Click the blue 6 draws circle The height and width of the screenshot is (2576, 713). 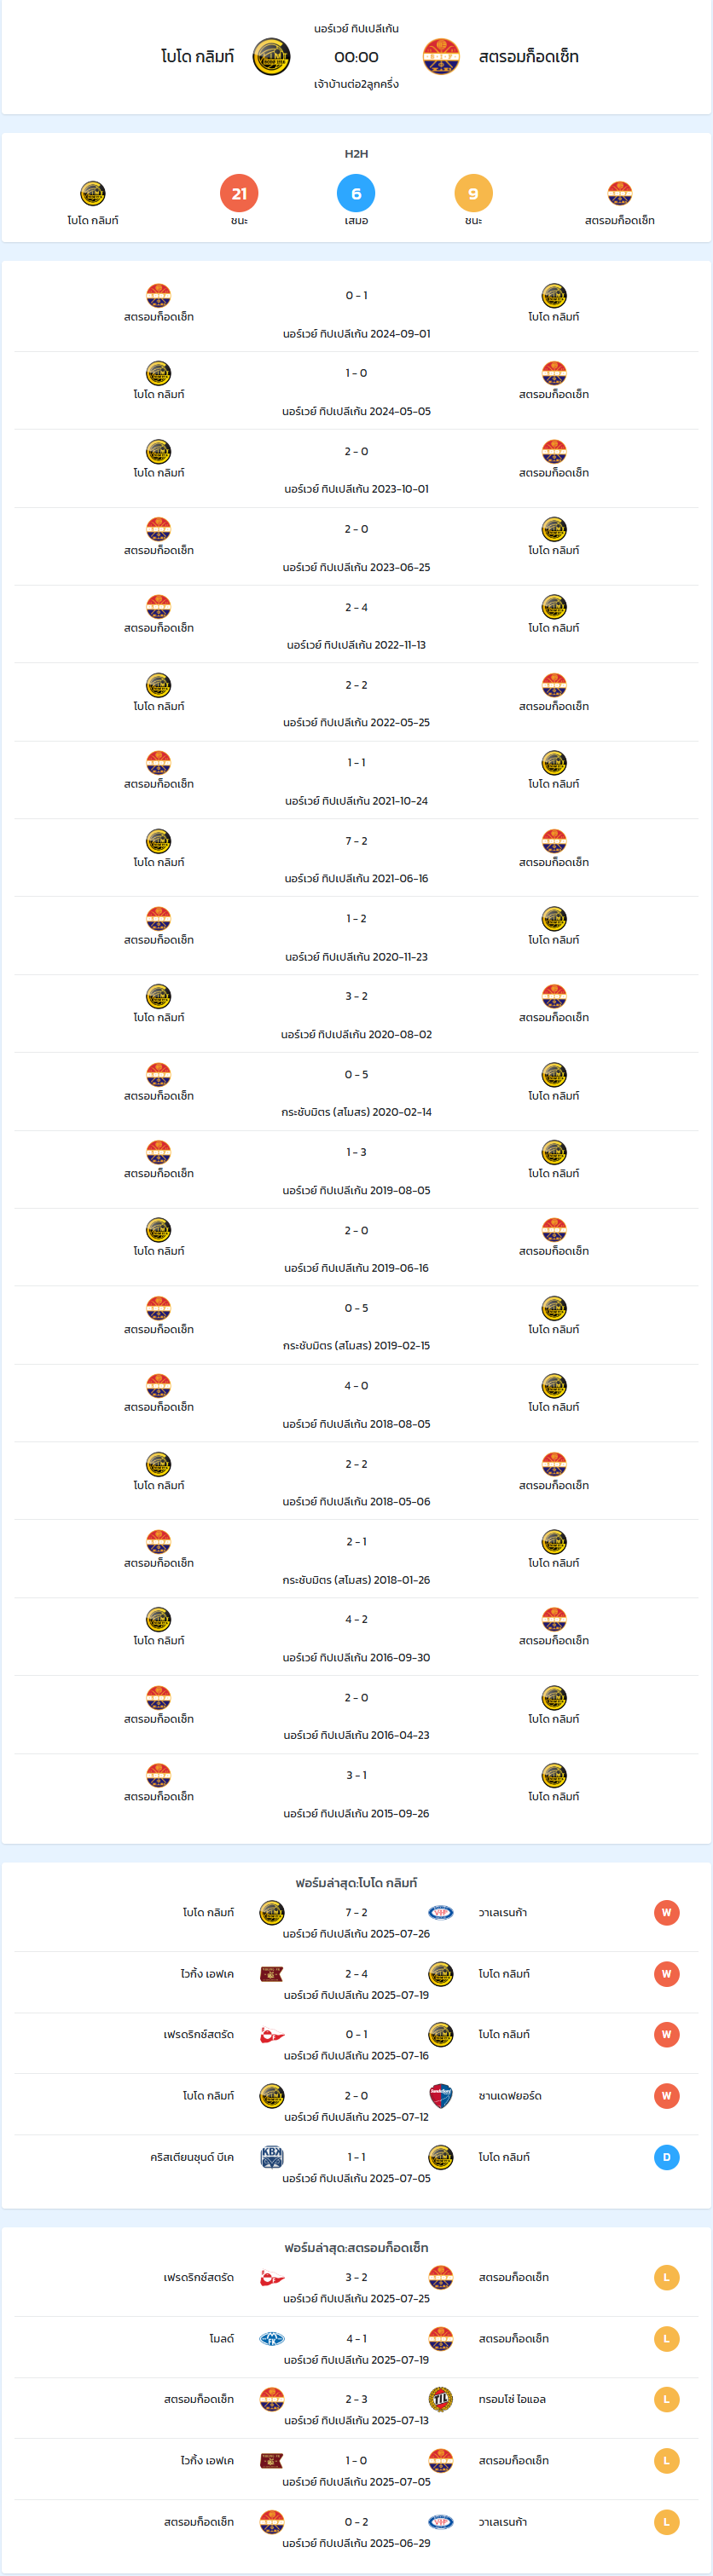(x=356, y=193)
